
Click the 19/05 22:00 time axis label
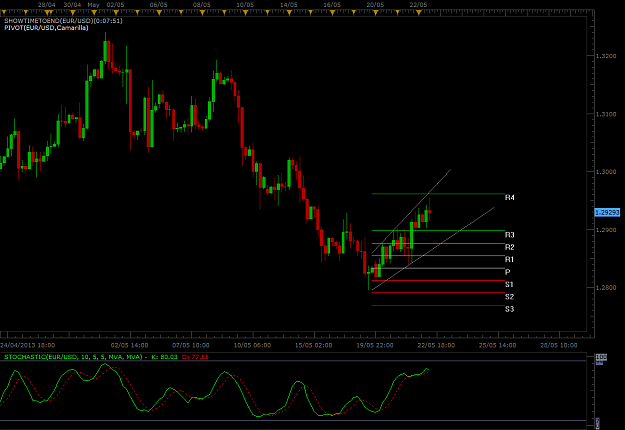tap(375, 345)
